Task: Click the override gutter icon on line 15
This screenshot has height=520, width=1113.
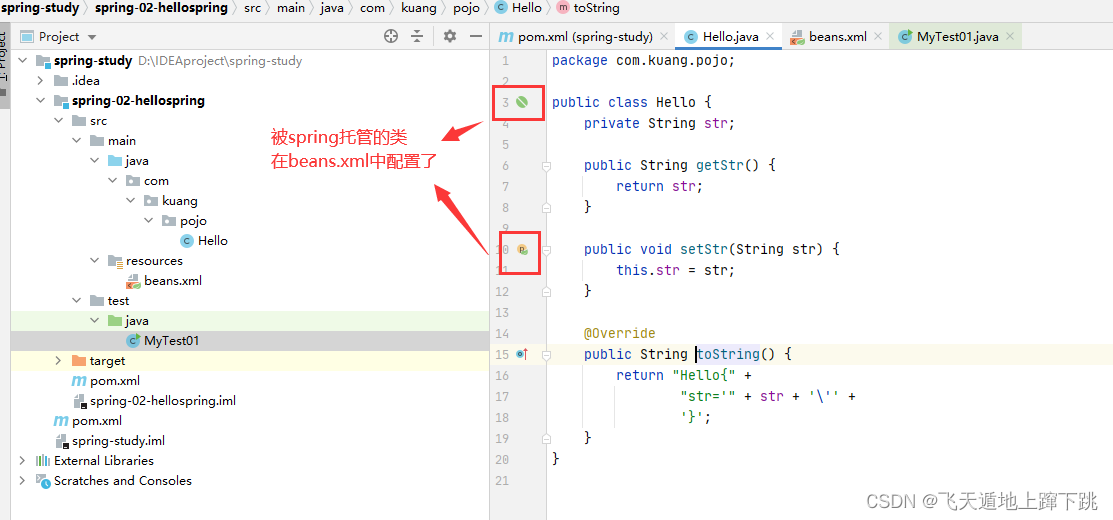Action: click(x=522, y=354)
